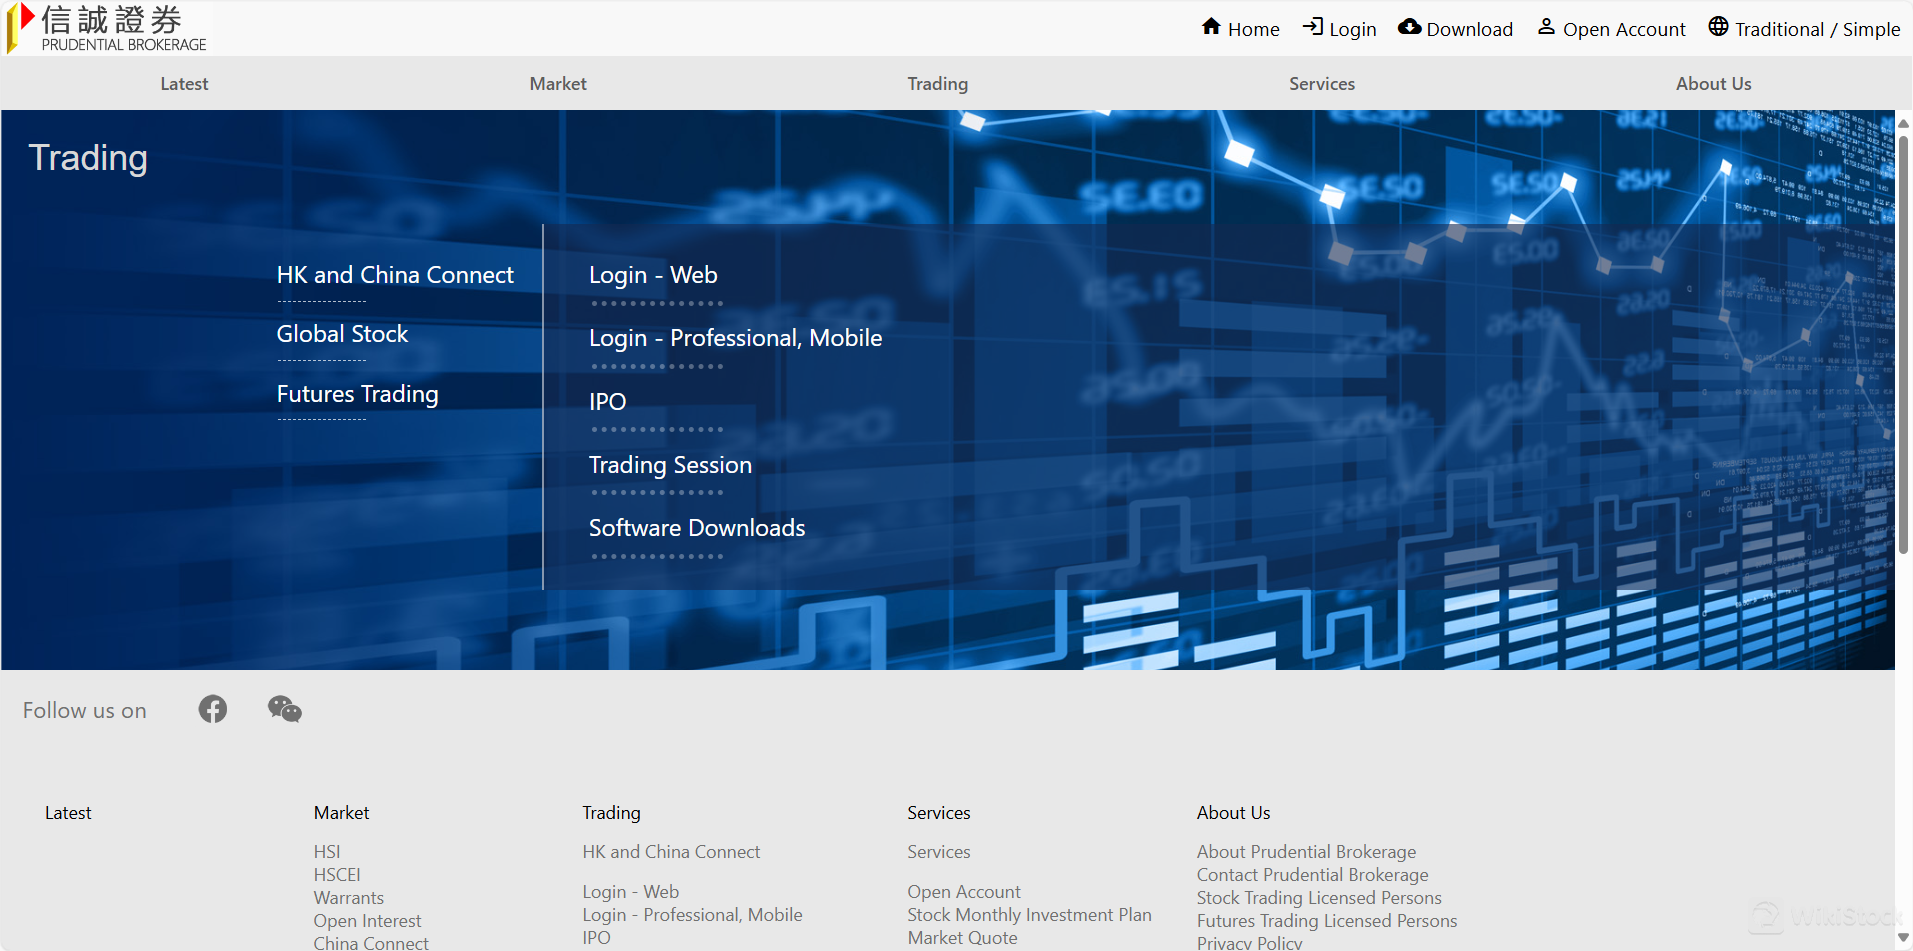Open the Software Downloads link
The image size is (1913, 951).
696,528
